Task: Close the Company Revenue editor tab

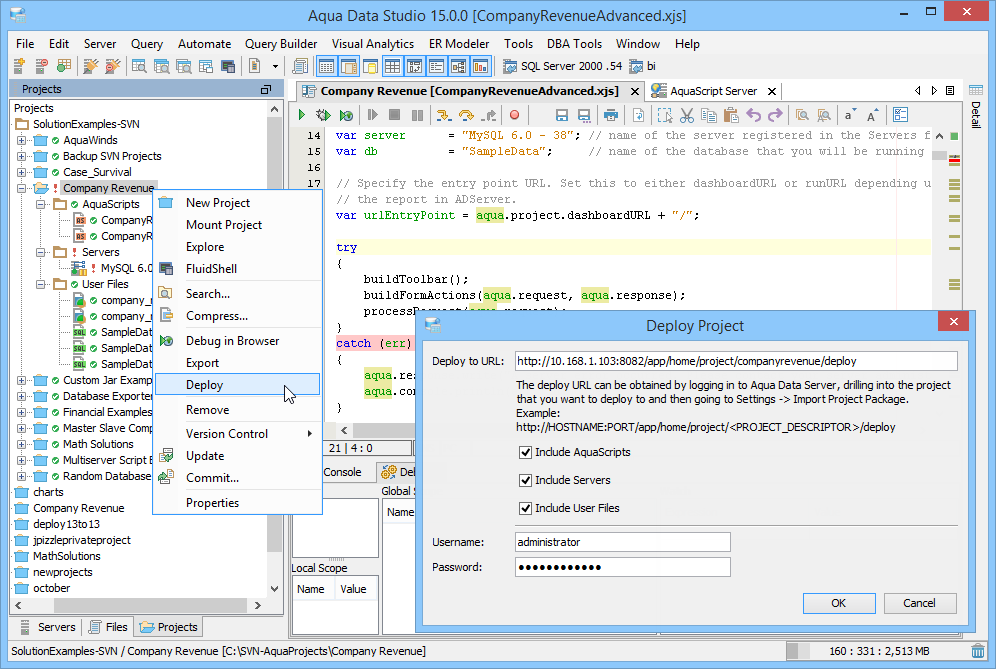Action: 635,91
